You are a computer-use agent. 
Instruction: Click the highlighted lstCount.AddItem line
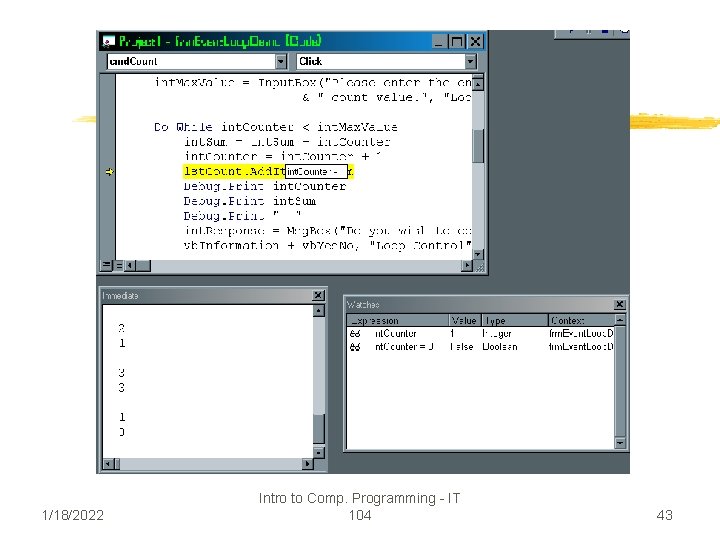[268, 172]
